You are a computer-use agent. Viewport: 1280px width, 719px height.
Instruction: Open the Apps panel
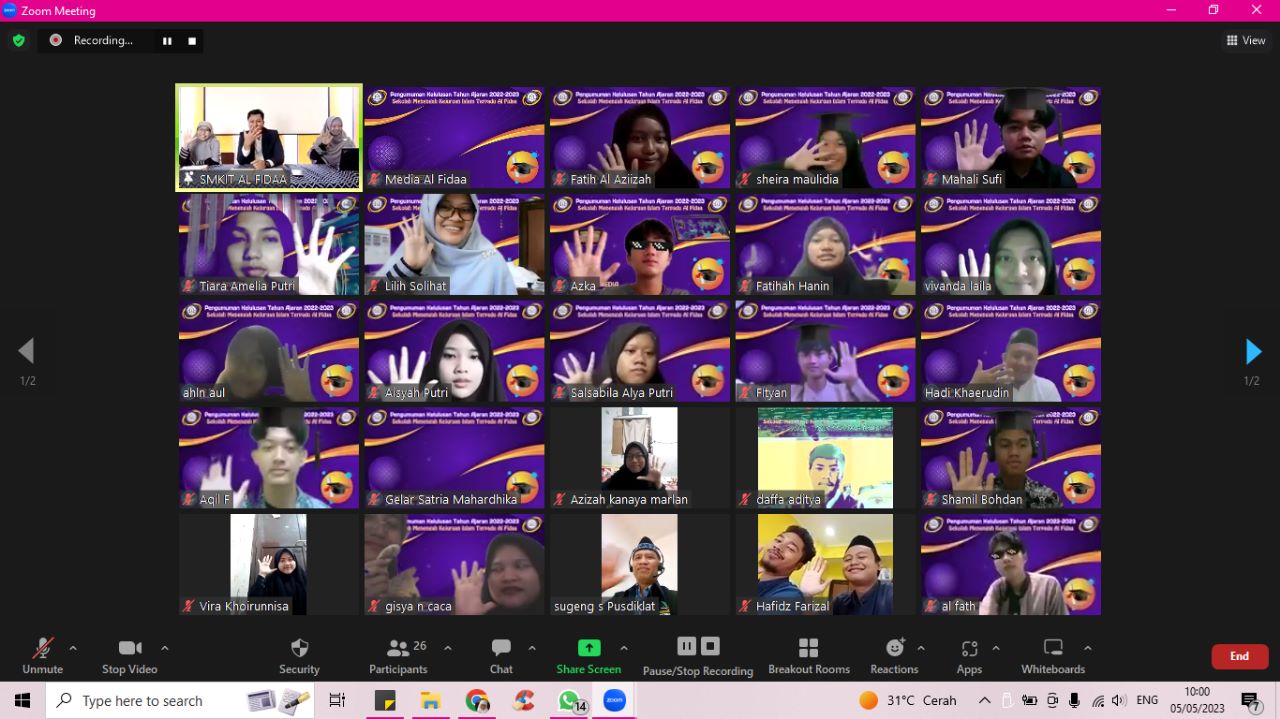click(968, 655)
